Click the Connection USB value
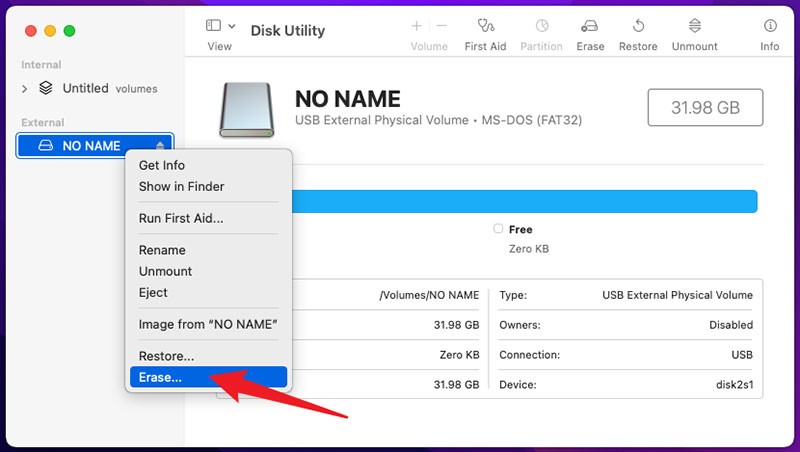The image size is (800, 452). (742, 355)
